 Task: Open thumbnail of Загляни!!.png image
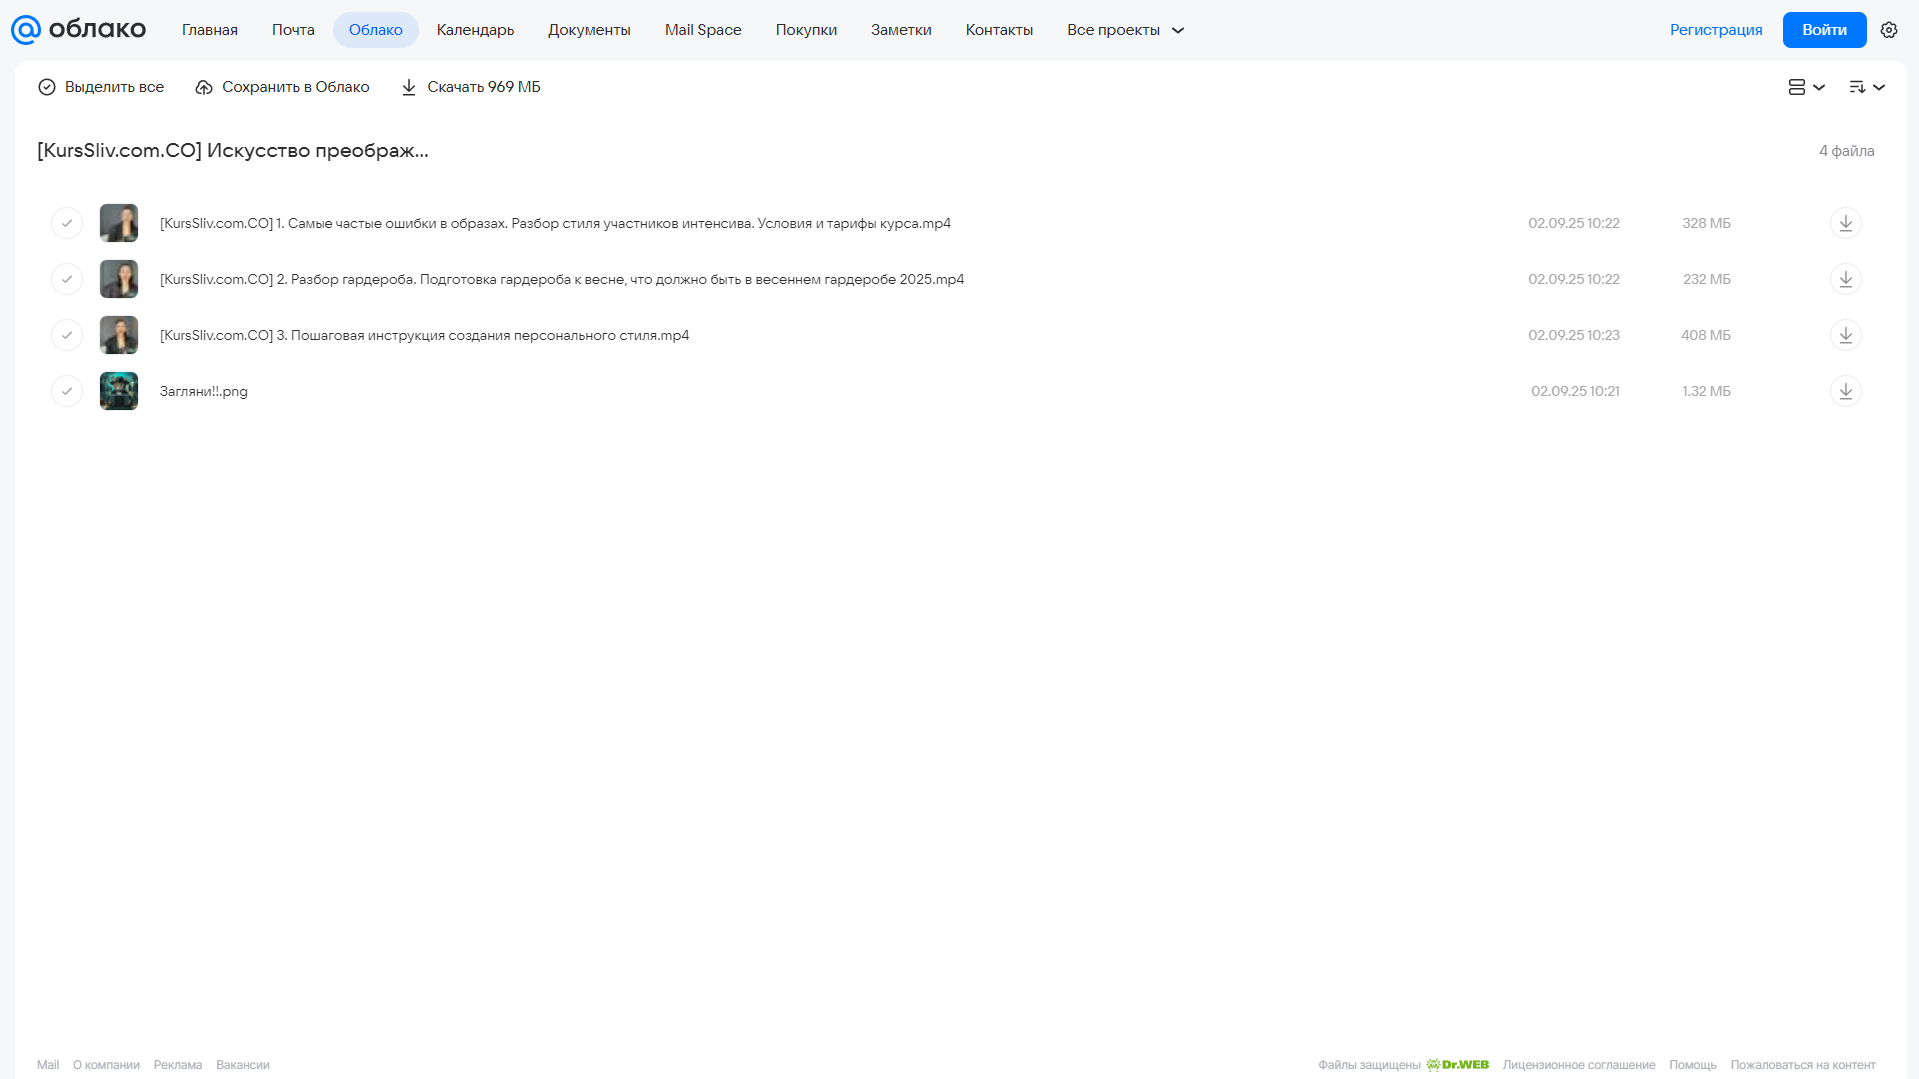pos(119,391)
